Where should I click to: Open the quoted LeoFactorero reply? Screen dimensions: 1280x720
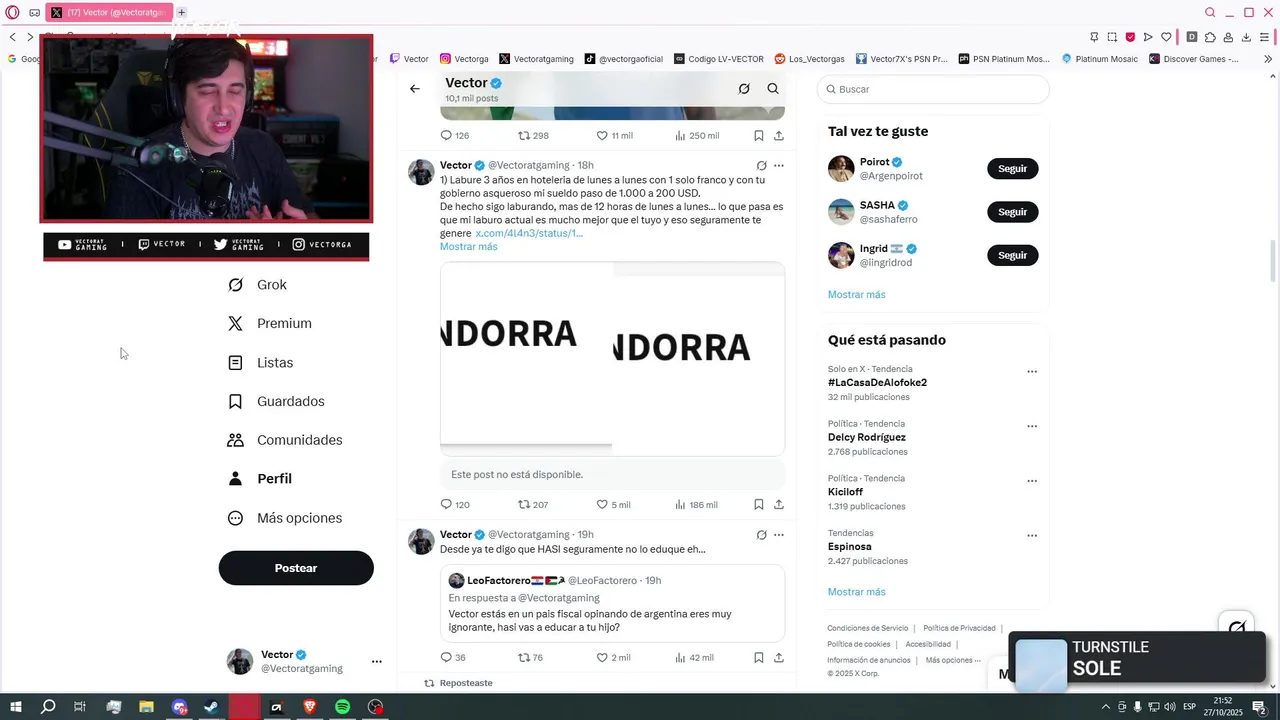coord(612,603)
